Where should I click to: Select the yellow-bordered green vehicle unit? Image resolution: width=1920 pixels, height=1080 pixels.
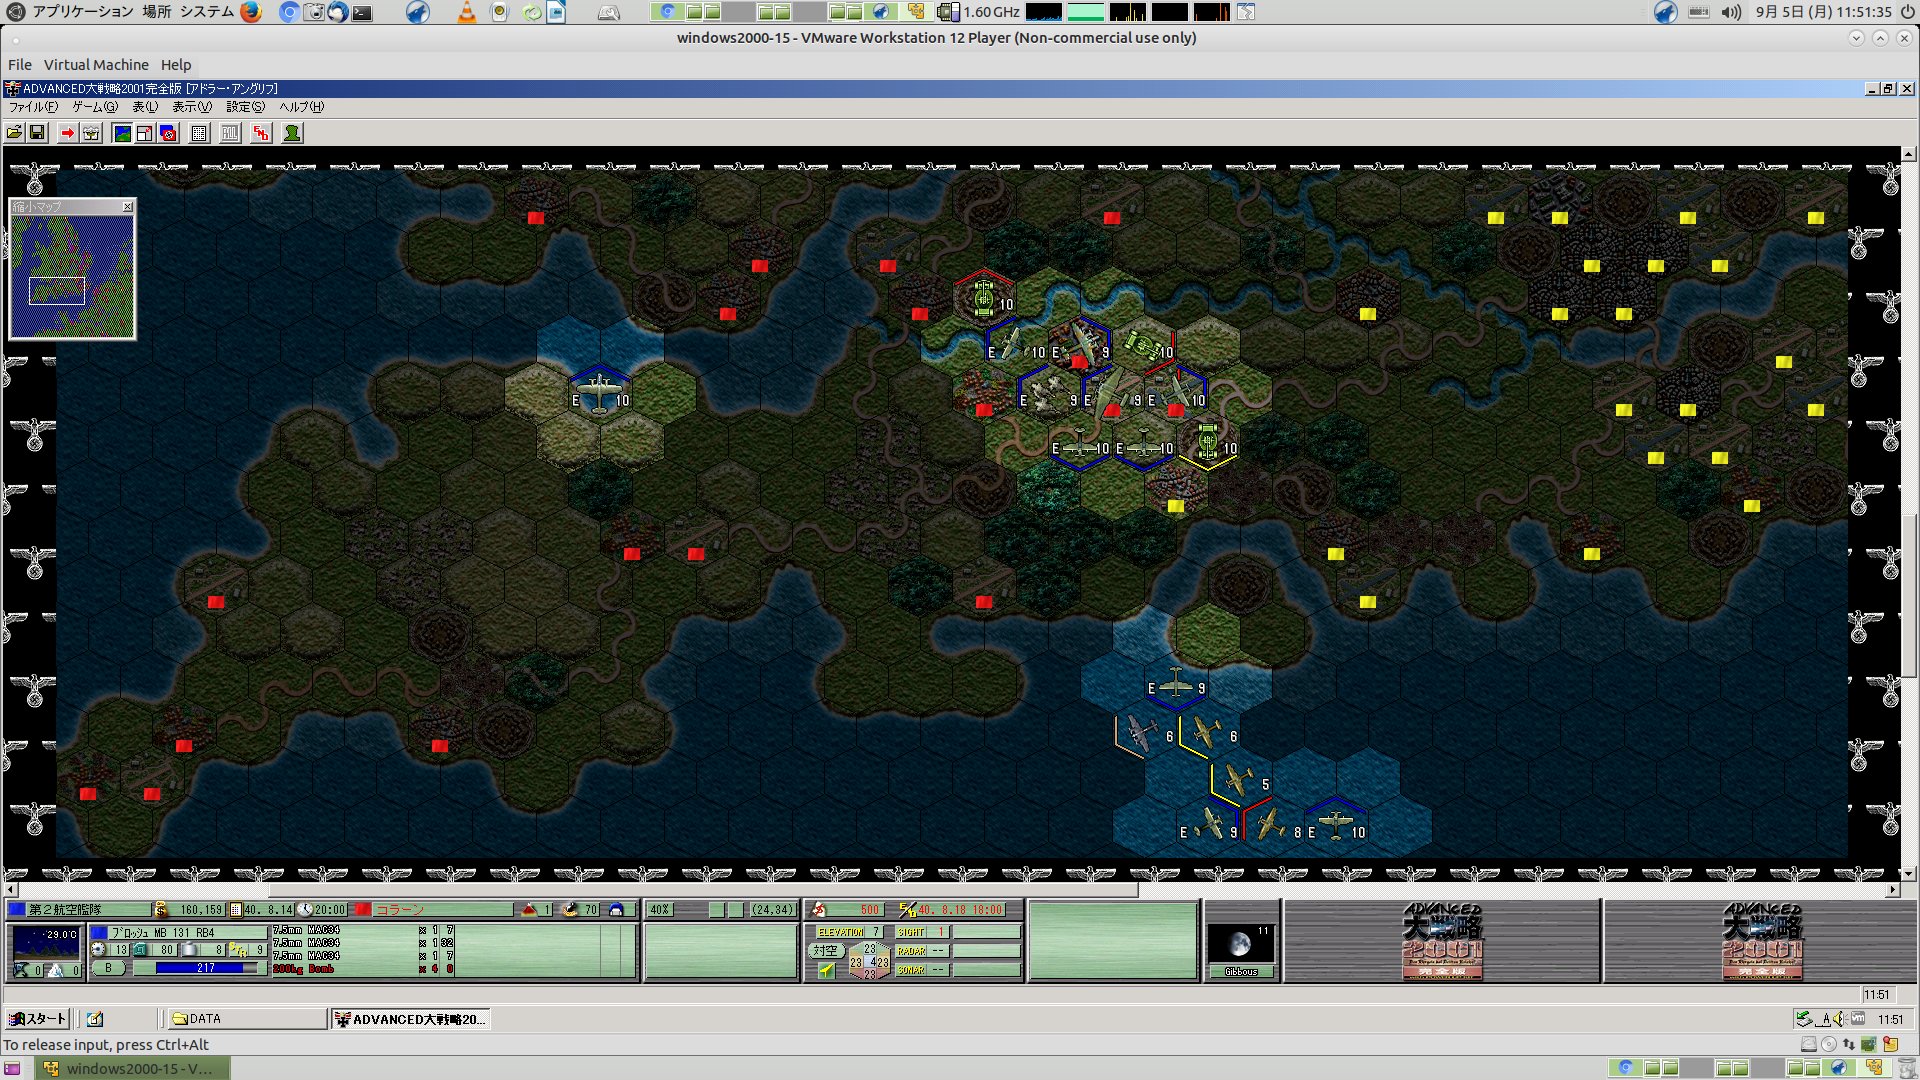pos(1208,441)
